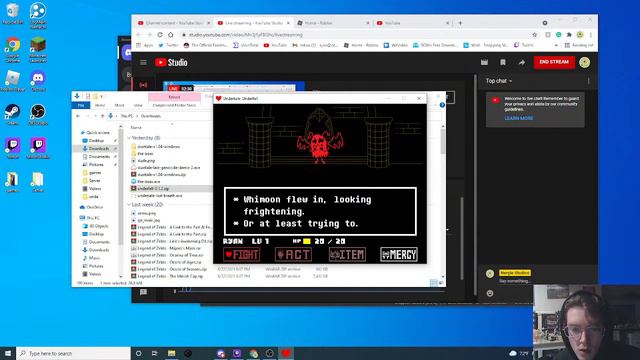Open the Chrome extensions puzzle icon

coord(569,35)
